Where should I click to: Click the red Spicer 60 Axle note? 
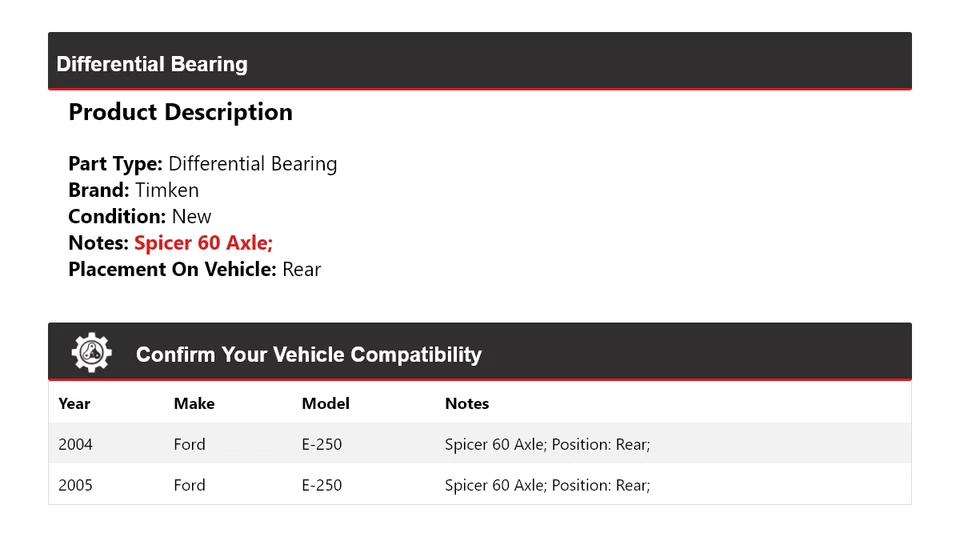[203, 243]
